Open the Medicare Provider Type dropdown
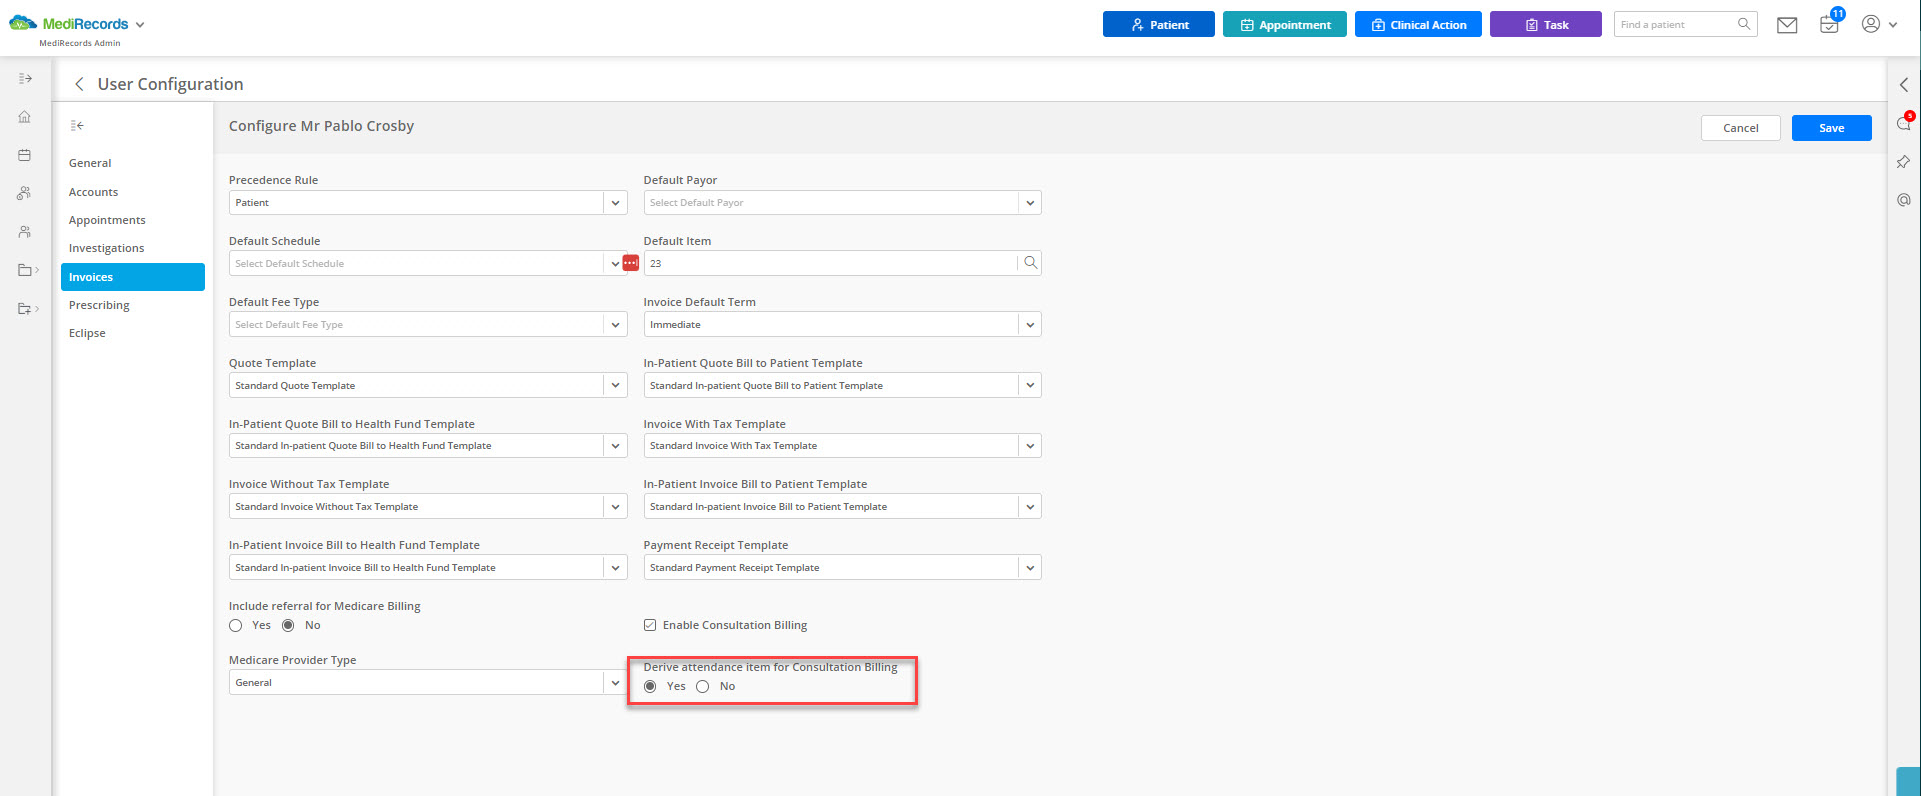 (428, 683)
